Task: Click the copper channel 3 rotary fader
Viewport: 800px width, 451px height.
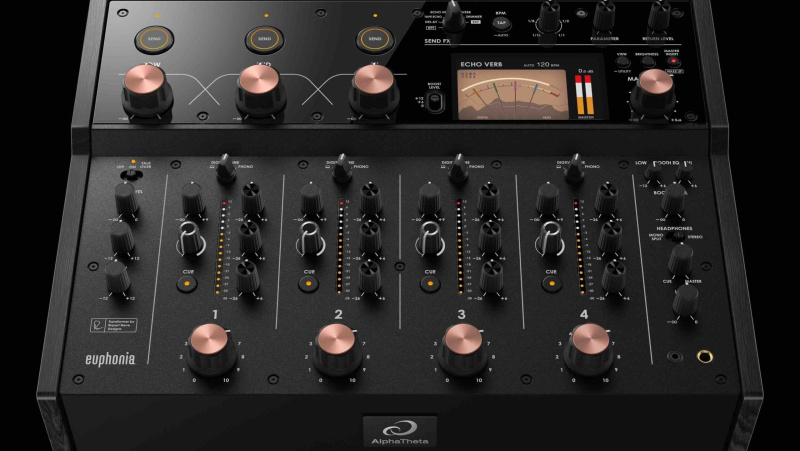Action: [463, 349]
